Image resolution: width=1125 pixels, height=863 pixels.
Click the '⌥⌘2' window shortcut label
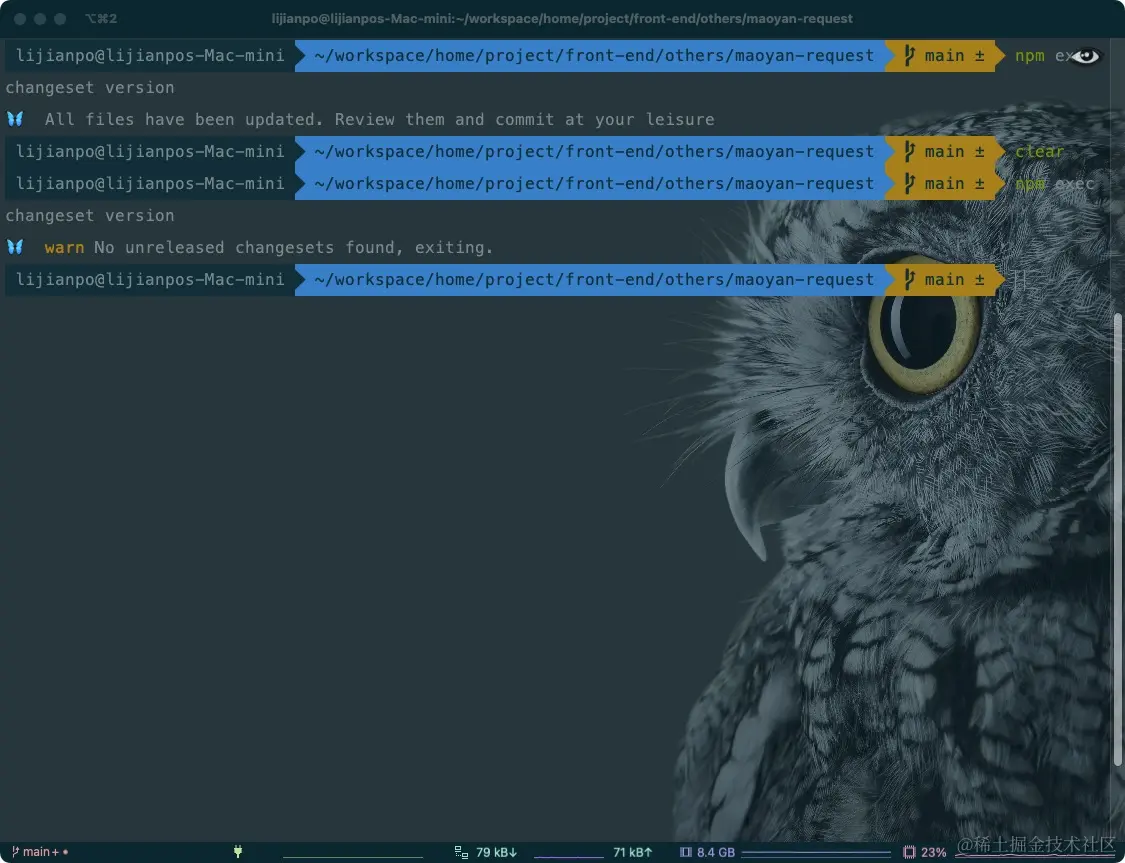(x=101, y=19)
